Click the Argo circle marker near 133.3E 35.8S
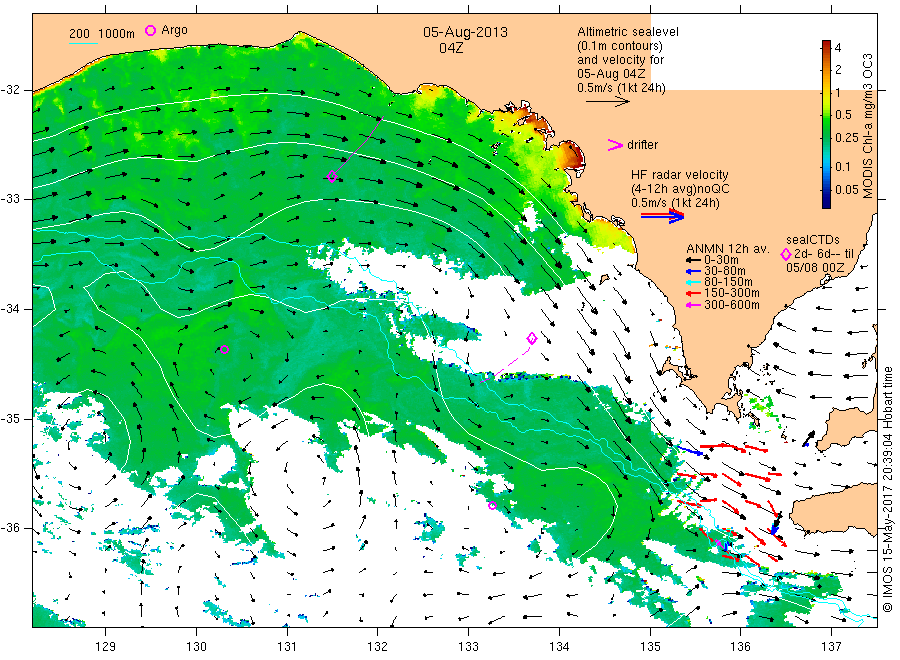 492,506
